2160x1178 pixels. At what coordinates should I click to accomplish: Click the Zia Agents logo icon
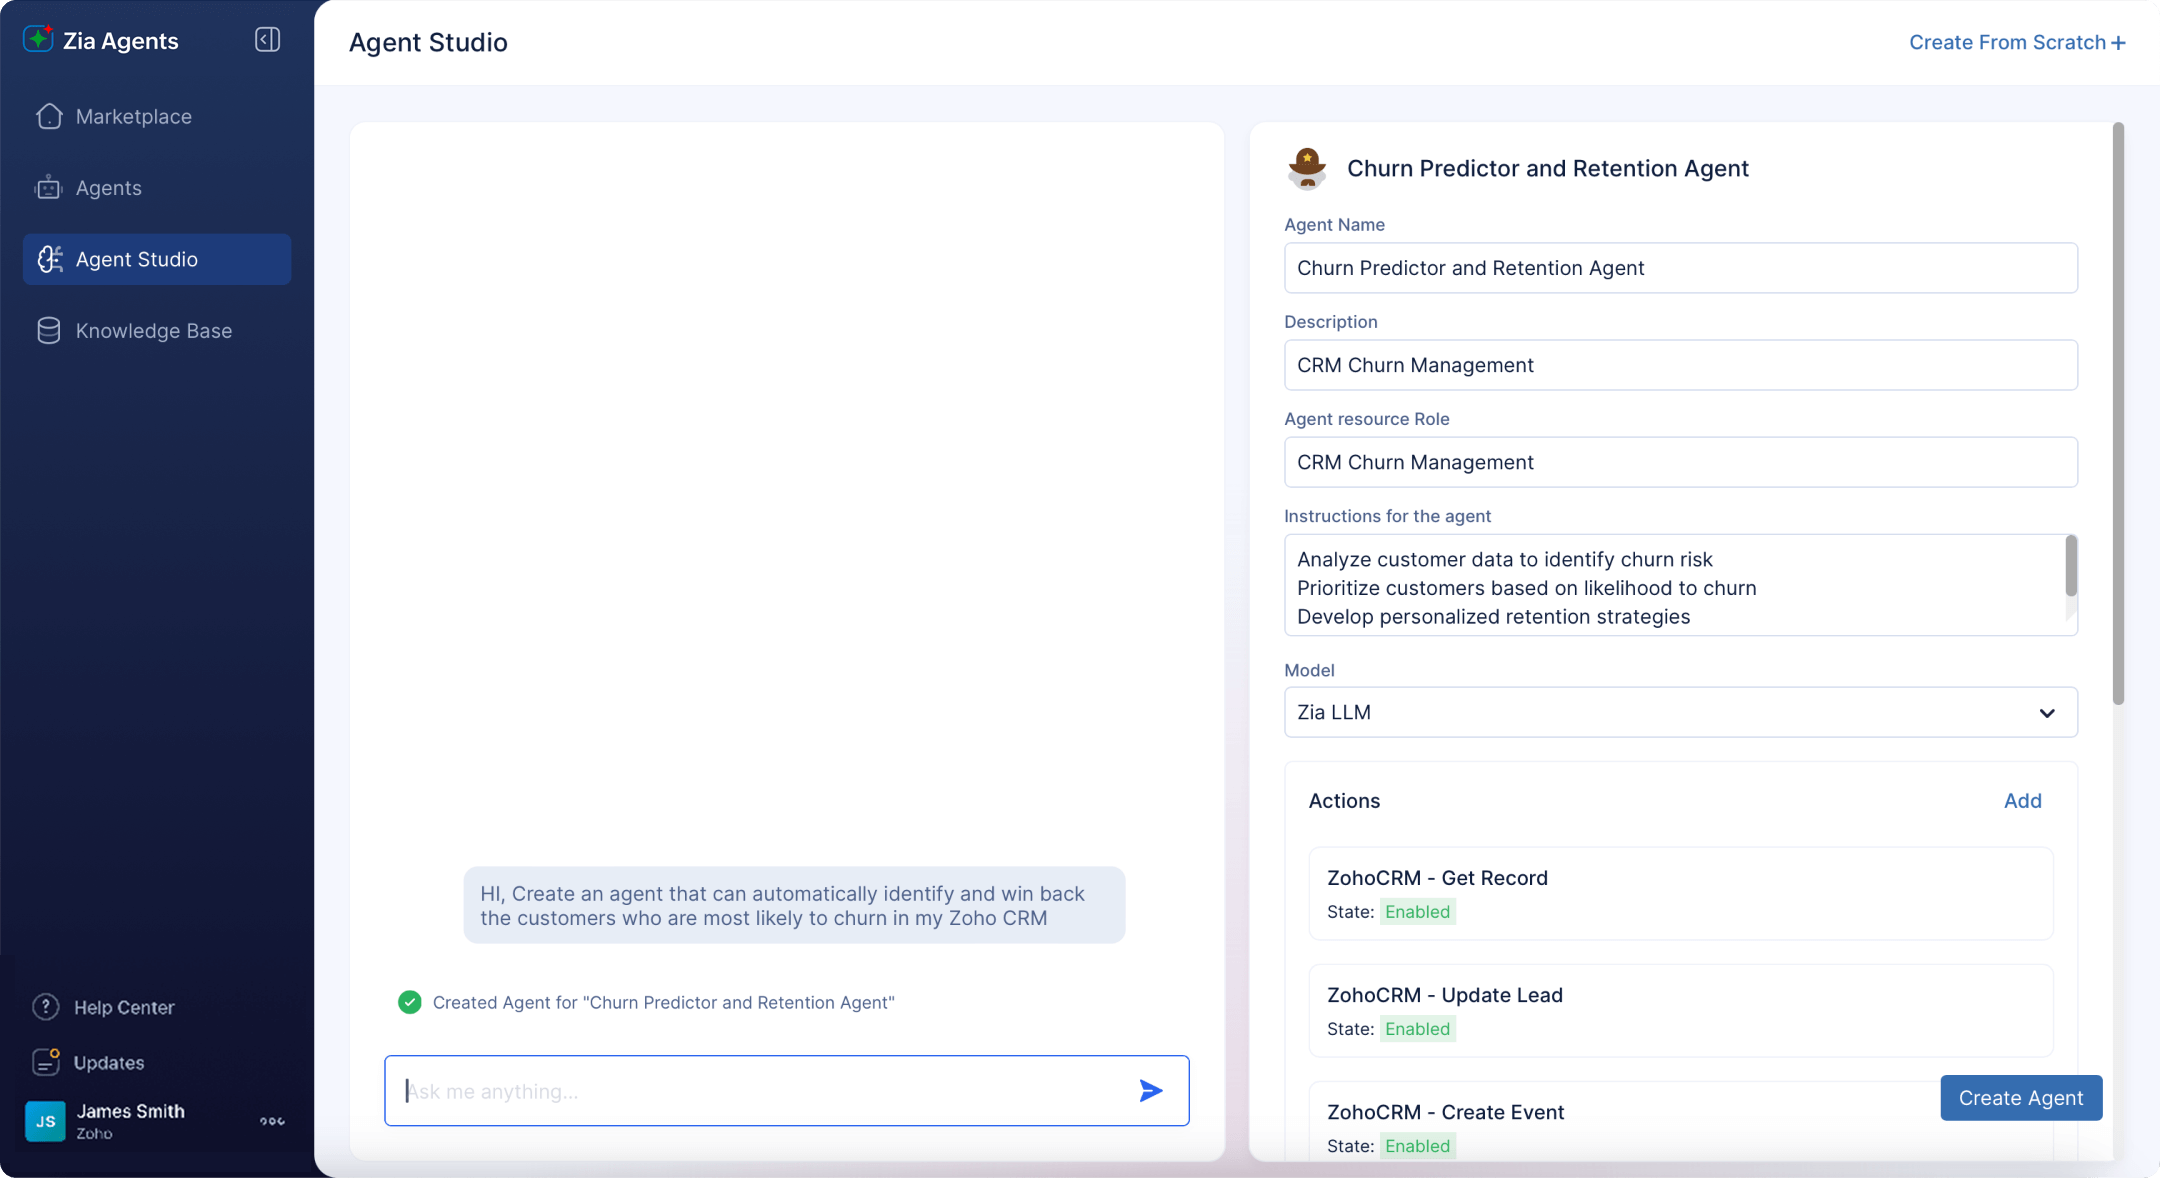point(38,38)
